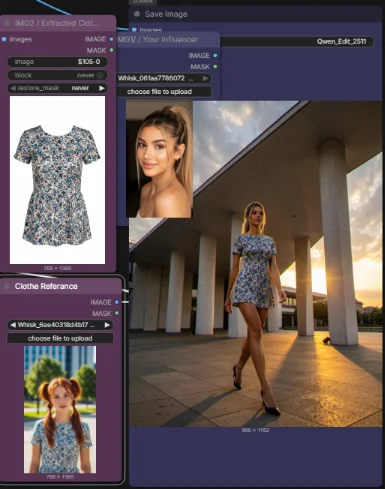Screen dimensions: 385x489
Task: Click the 896 × 1152 size label under output
Action: tap(255, 430)
